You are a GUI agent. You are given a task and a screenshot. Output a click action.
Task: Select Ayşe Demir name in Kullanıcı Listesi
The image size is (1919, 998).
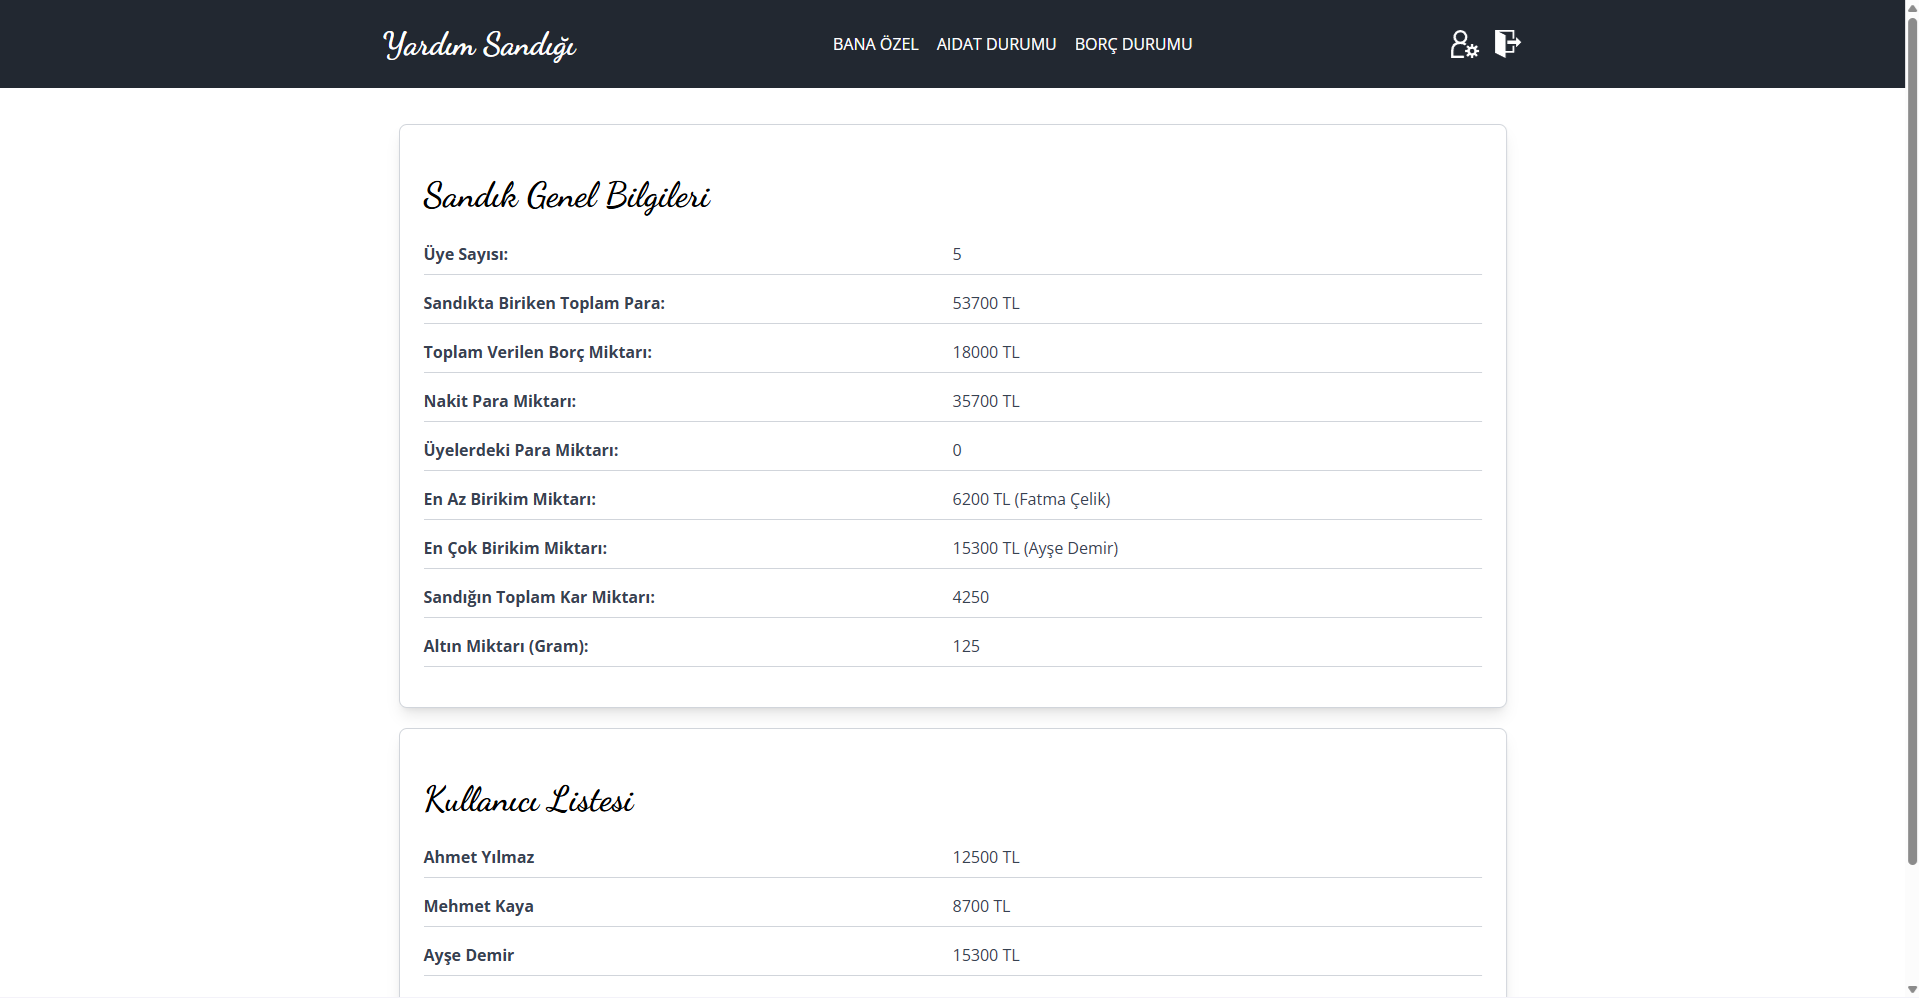tap(468, 955)
